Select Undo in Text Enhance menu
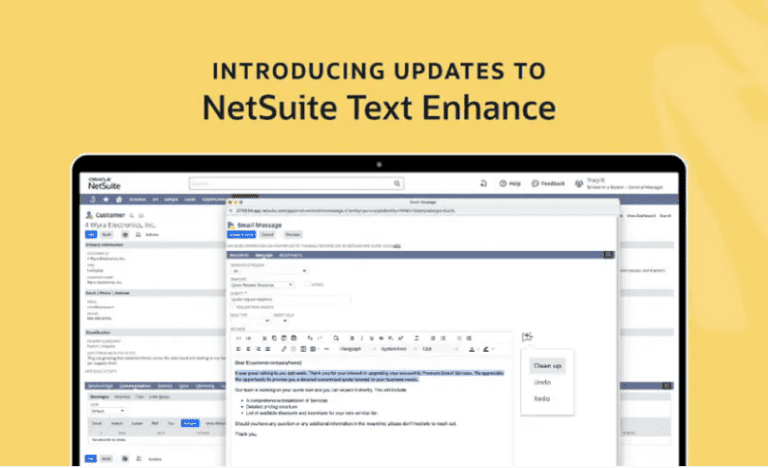Viewport: 768px width, 468px height. point(542,382)
